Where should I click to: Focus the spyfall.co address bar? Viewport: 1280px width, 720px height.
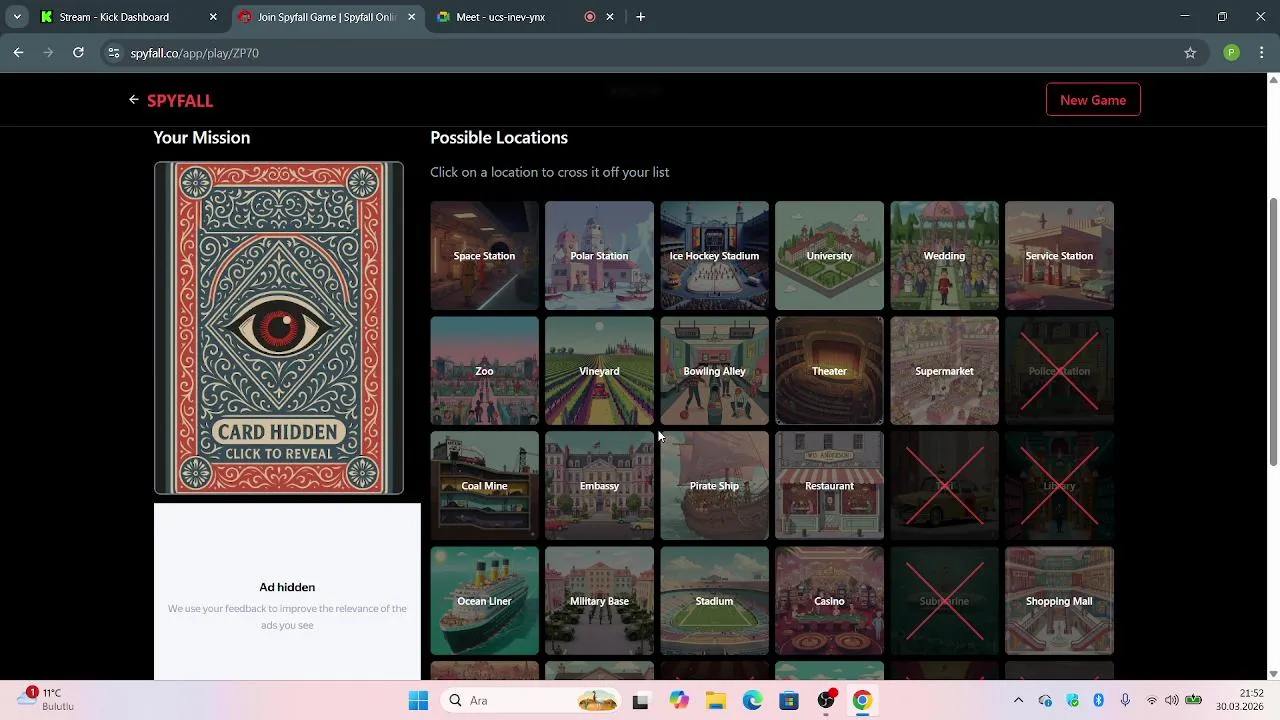tap(655, 53)
